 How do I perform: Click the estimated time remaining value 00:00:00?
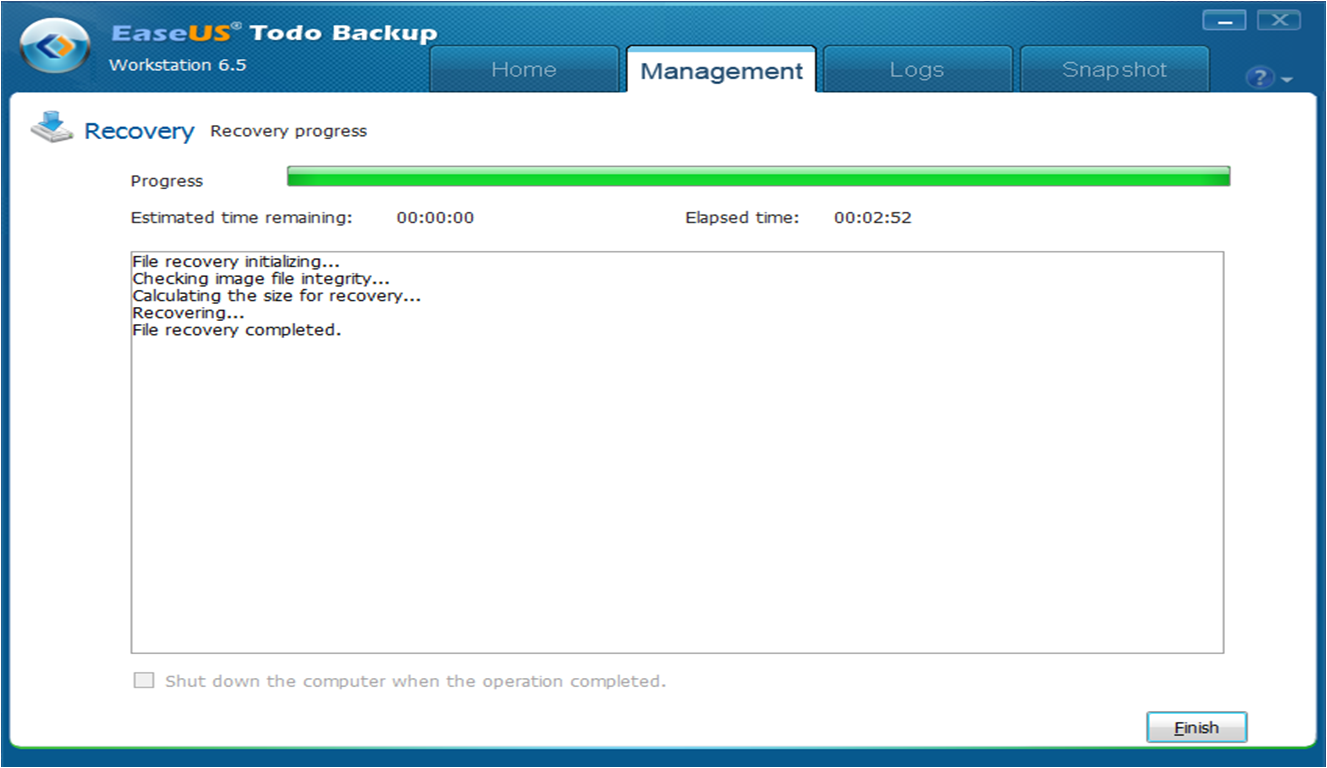click(435, 217)
